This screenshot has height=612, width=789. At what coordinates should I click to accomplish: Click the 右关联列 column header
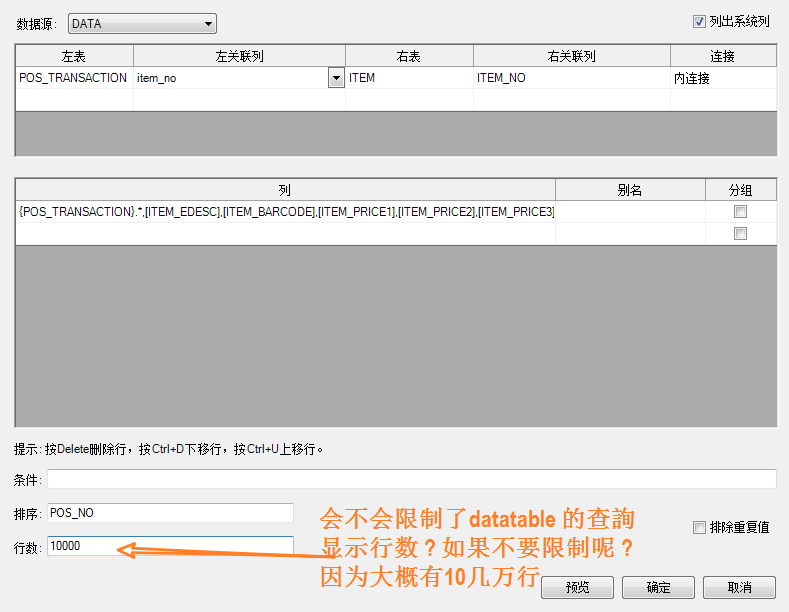(x=572, y=56)
